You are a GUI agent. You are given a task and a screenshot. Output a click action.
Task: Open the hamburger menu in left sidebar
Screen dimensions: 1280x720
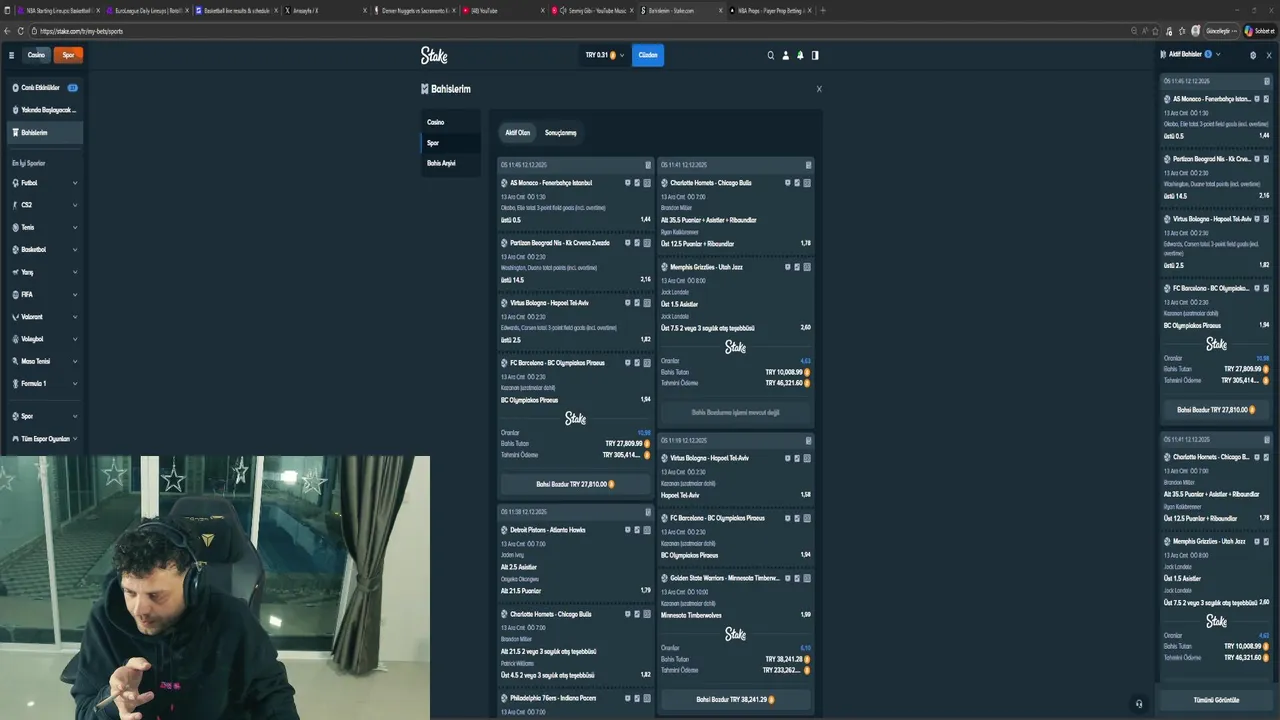click(x=12, y=55)
